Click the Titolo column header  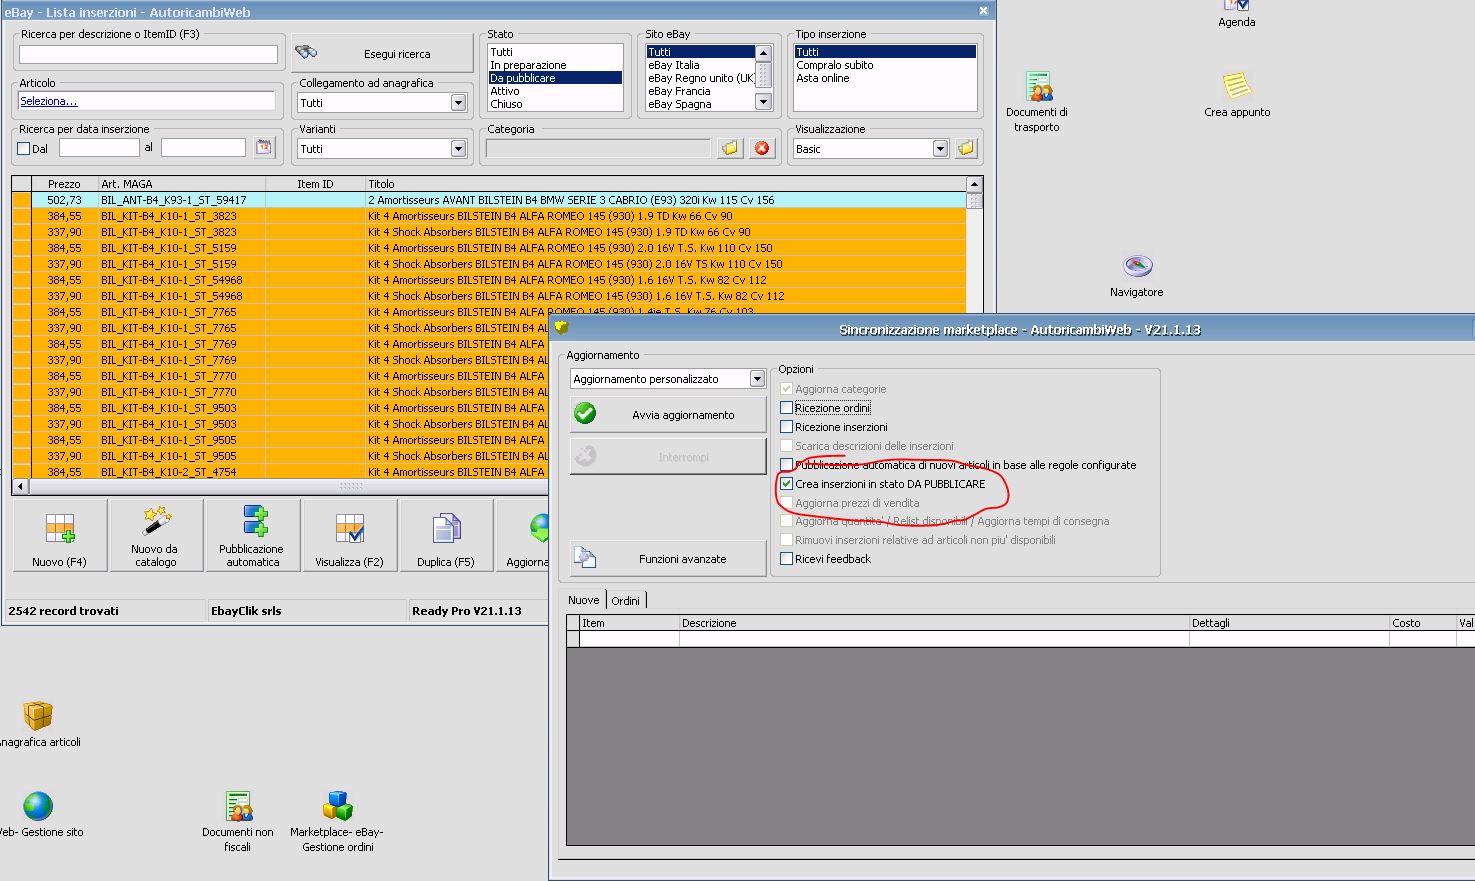(x=666, y=184)
